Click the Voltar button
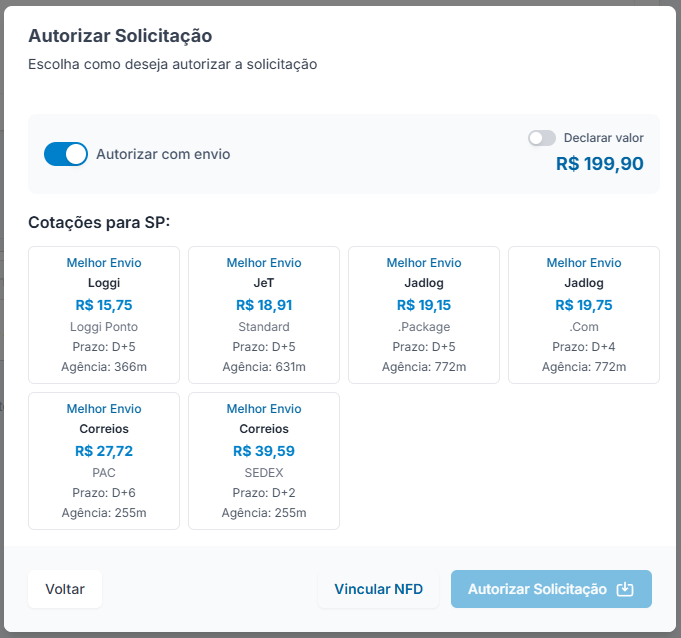 65,589
